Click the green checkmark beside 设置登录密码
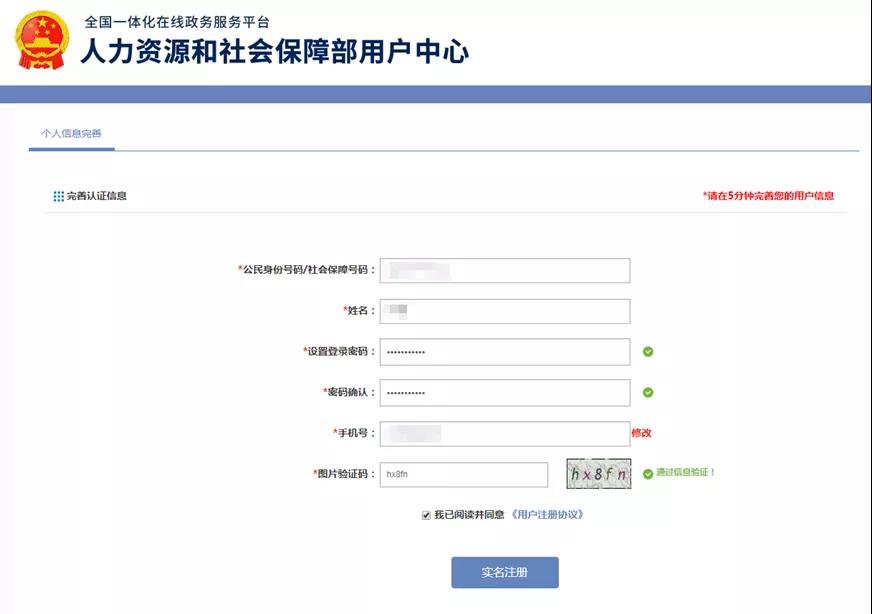Viewport: 872px width, 614px height. 648,351
